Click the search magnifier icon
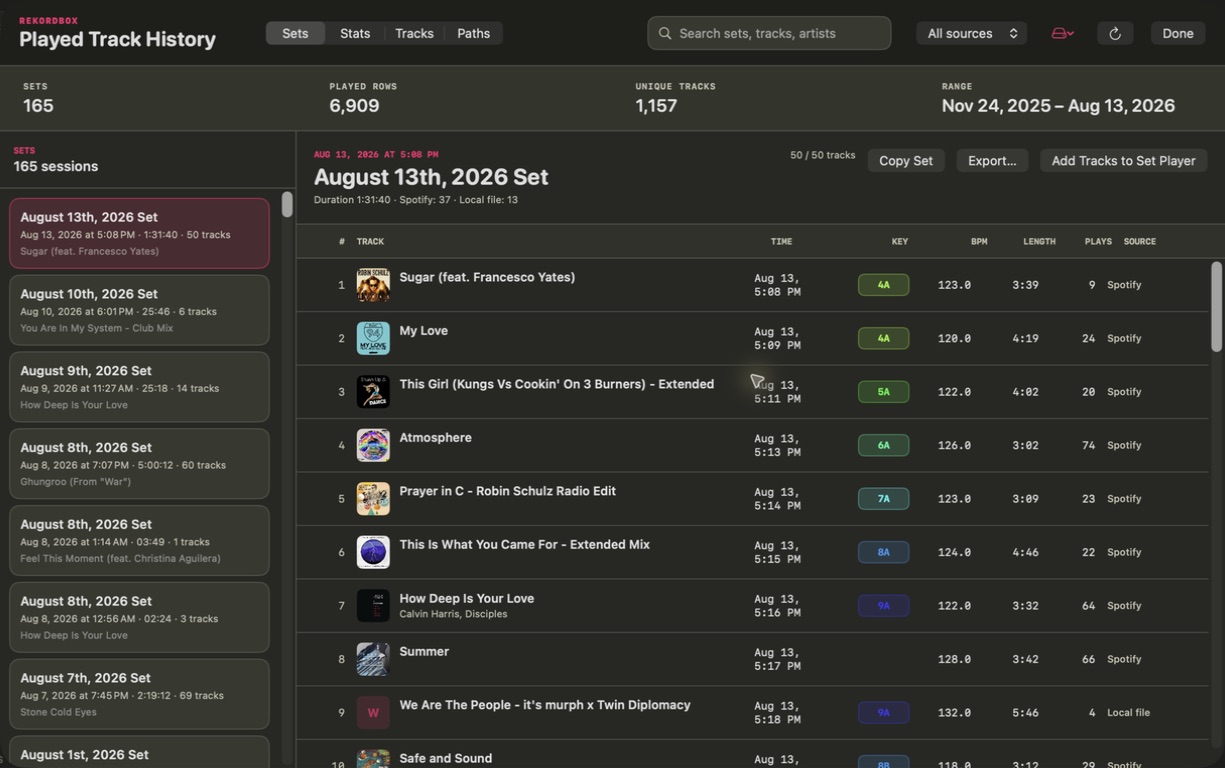1225x768 pixels. pos(664,33)
